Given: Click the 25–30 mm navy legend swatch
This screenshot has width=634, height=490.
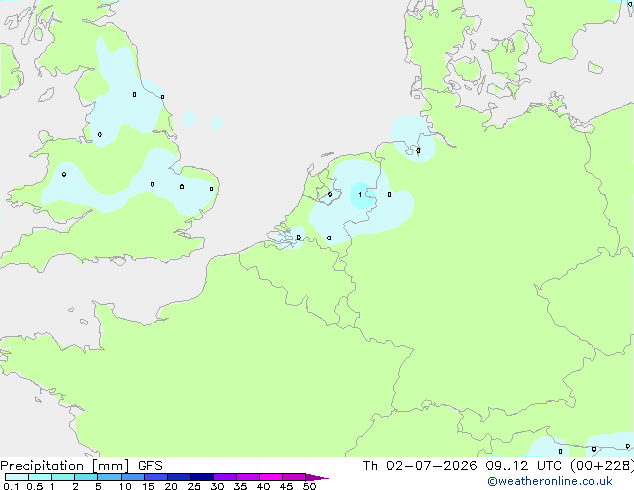Looking at the screenshot, I should pyautogui.click(x=202, y=477).
